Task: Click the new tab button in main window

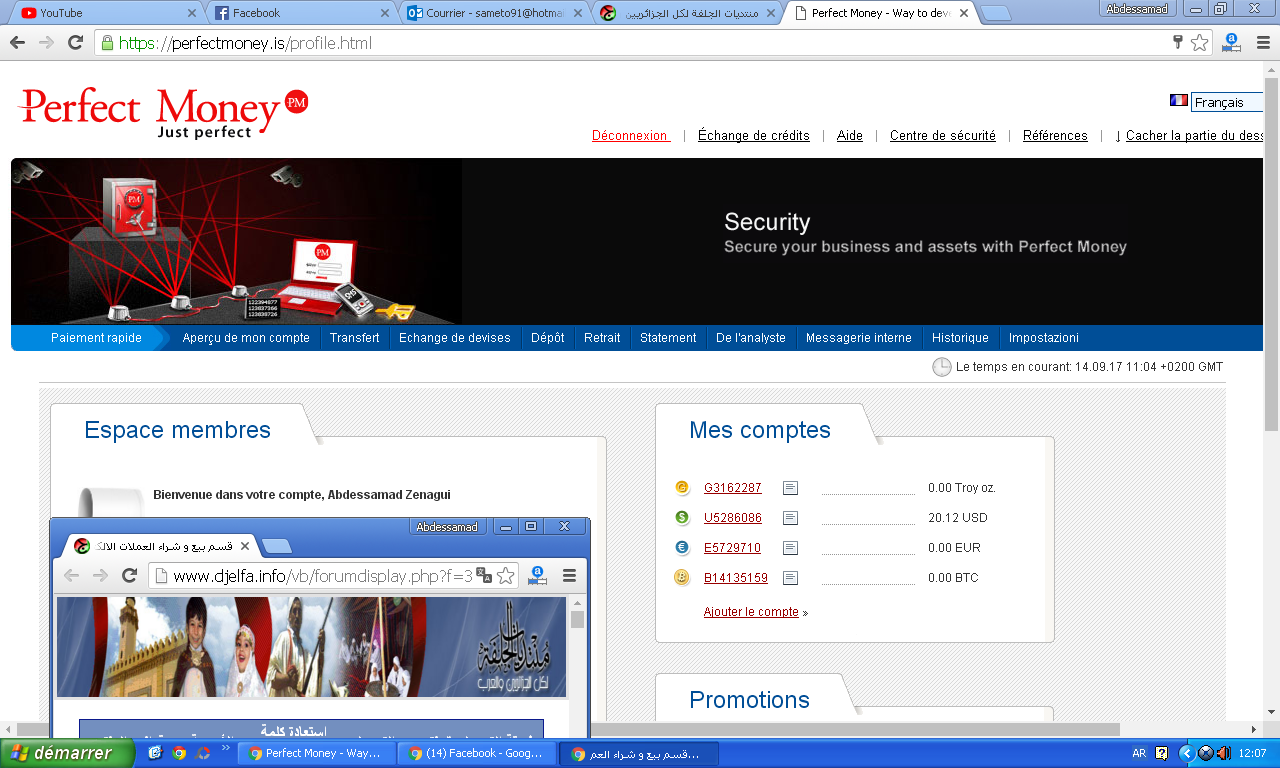Action: point(995,14)
